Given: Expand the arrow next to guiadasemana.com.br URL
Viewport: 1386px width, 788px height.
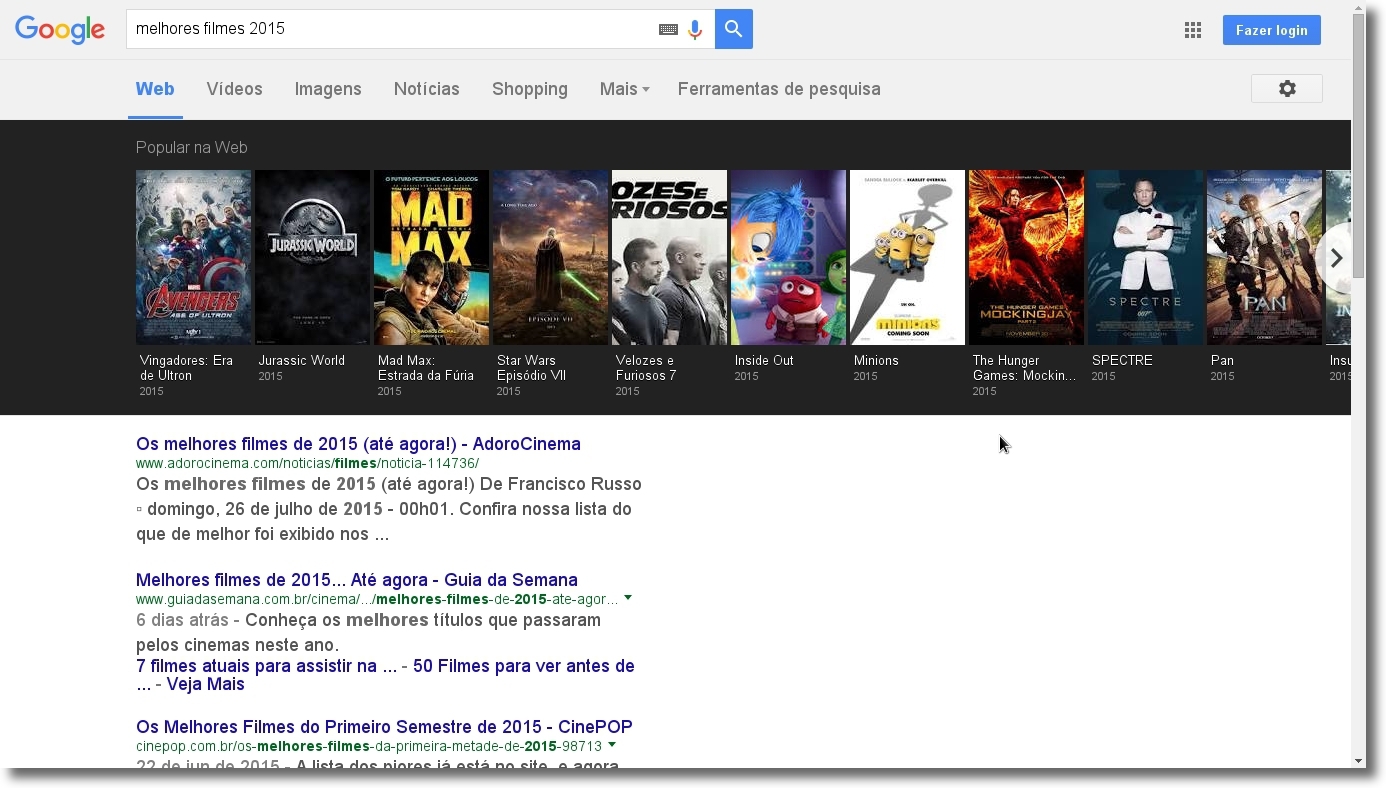Looking at the screenshot, I should coord(628,598).
